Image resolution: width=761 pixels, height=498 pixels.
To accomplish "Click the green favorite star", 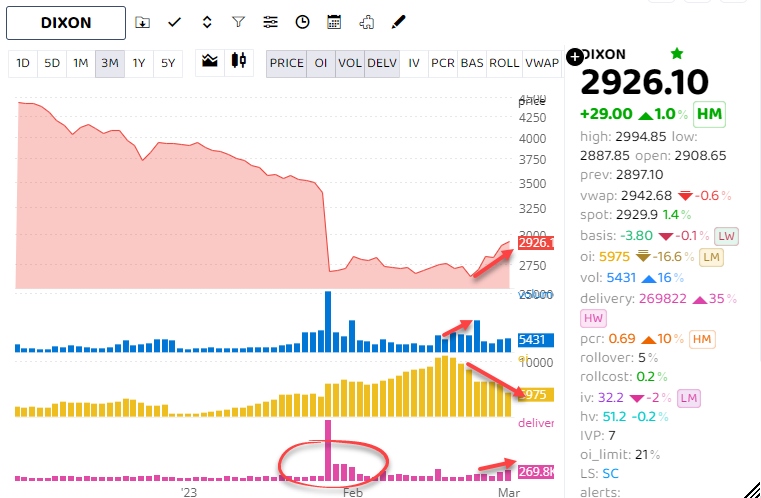I will click(677, 53).
